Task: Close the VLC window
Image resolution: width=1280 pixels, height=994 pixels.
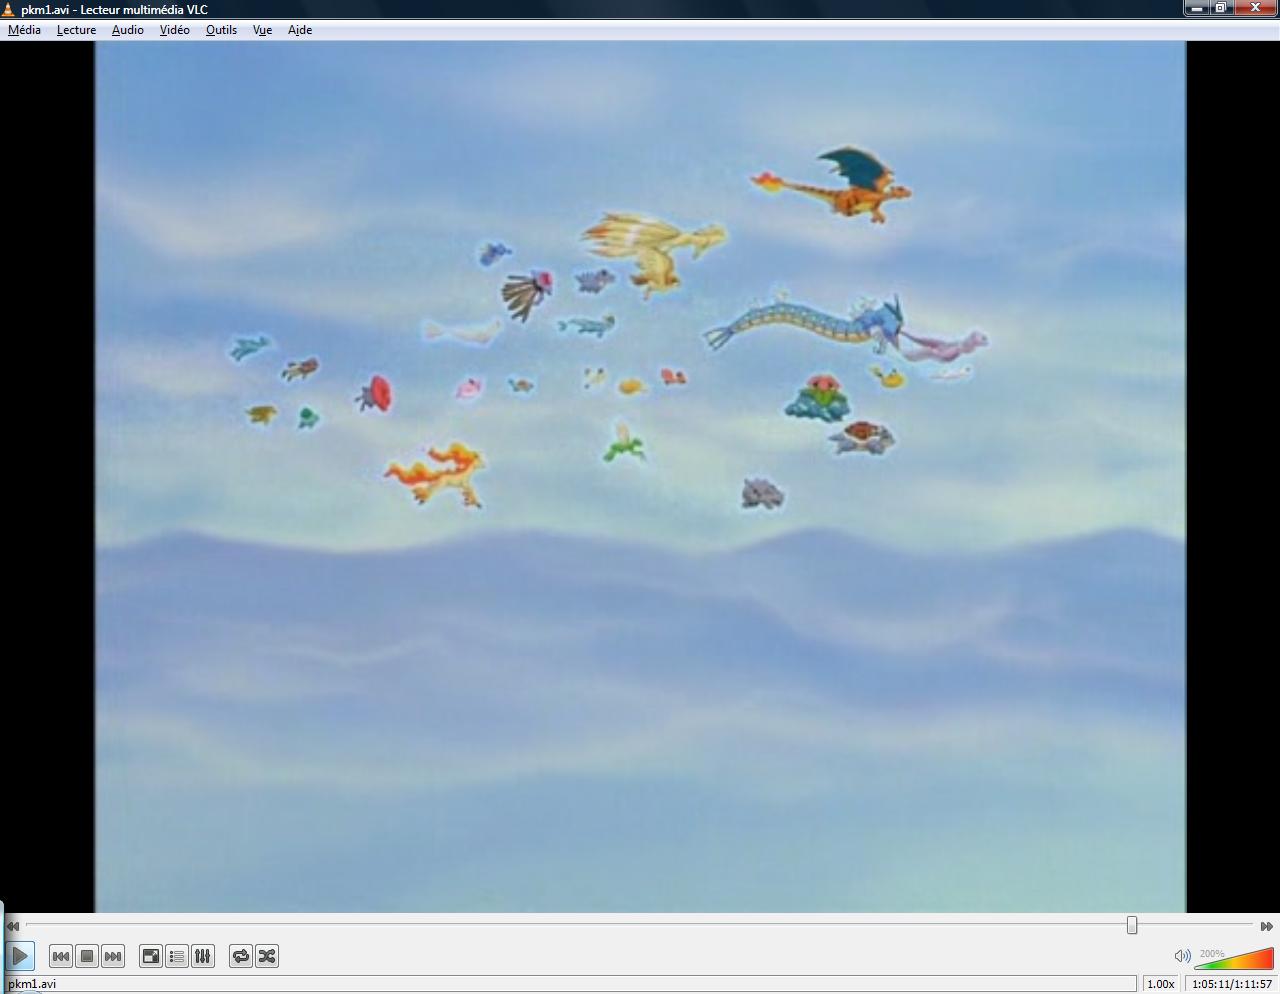Action: coord(1255,8)
